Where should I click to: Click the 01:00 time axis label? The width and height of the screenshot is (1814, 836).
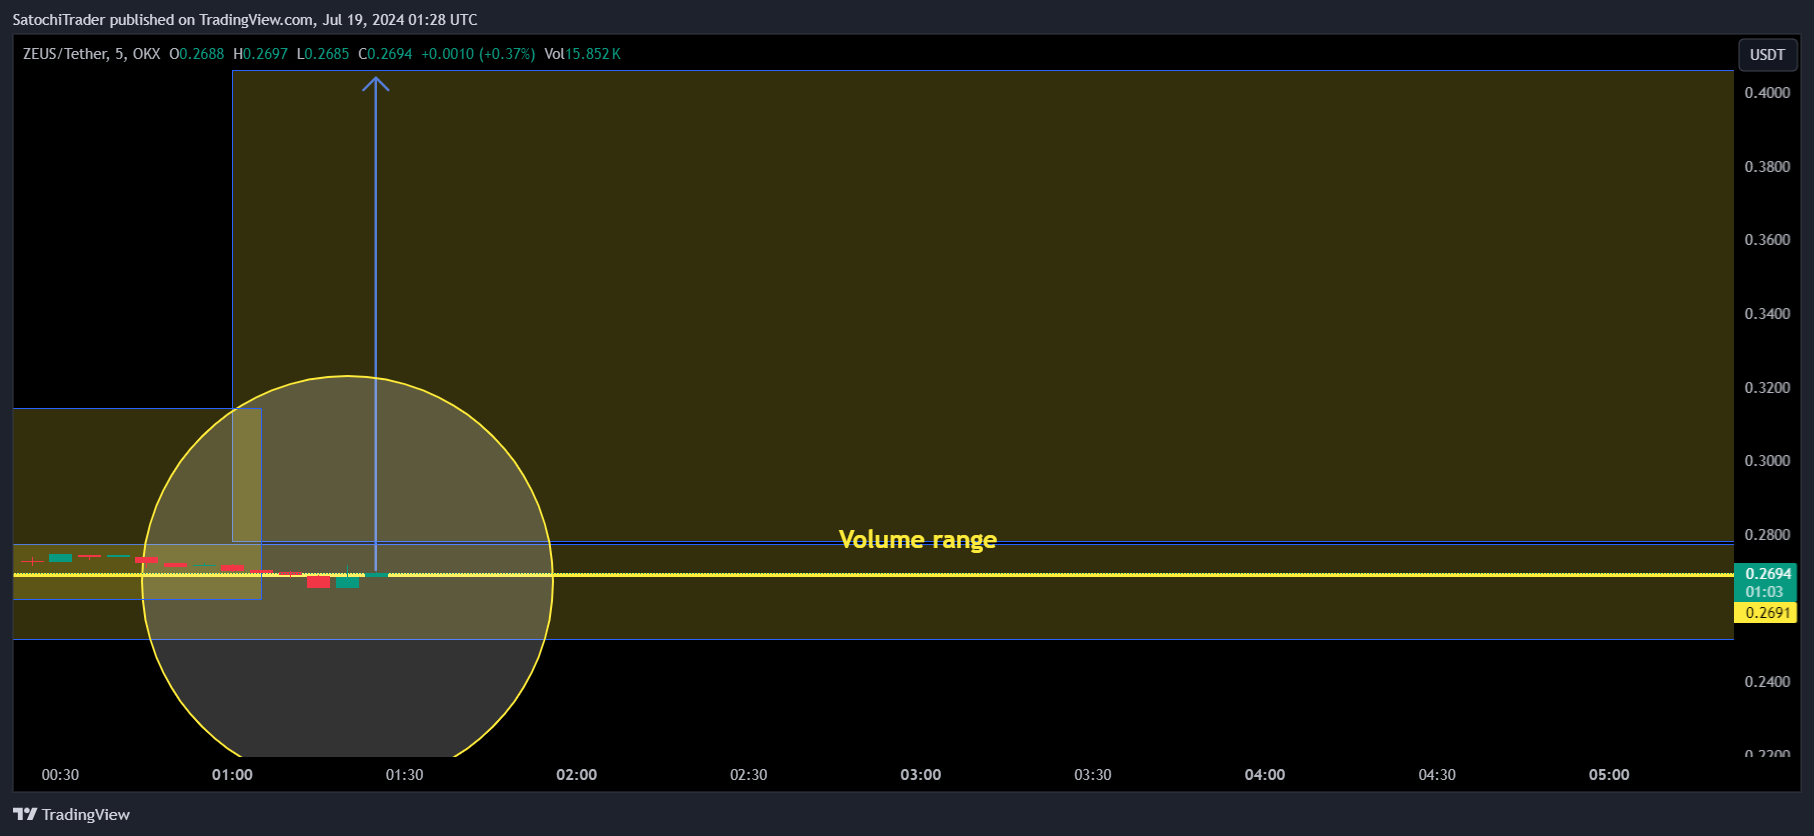pyautogui.click(x=232, y=775)
